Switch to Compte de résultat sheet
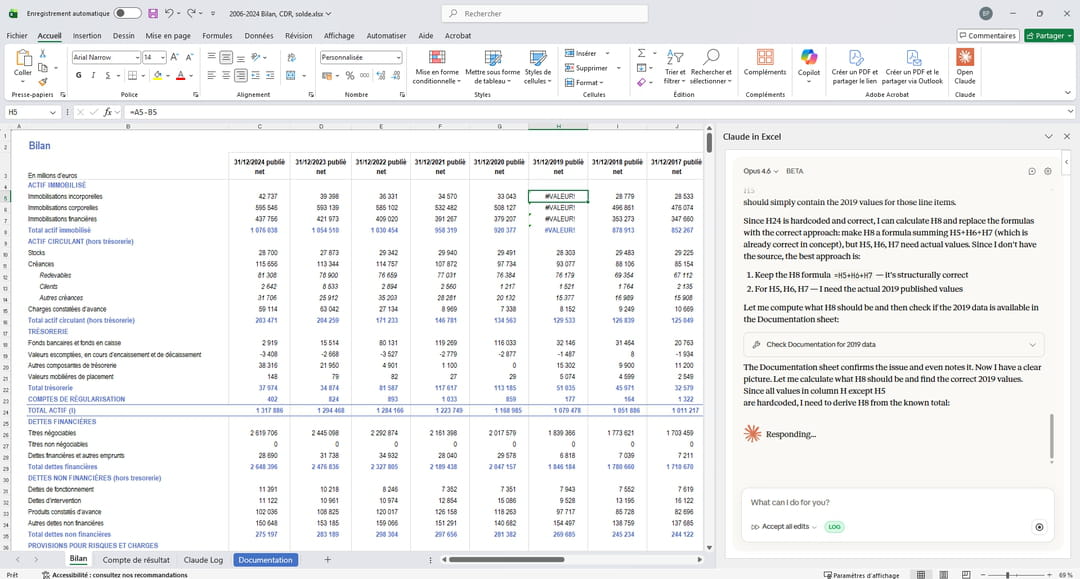 (x=136, y=560)
